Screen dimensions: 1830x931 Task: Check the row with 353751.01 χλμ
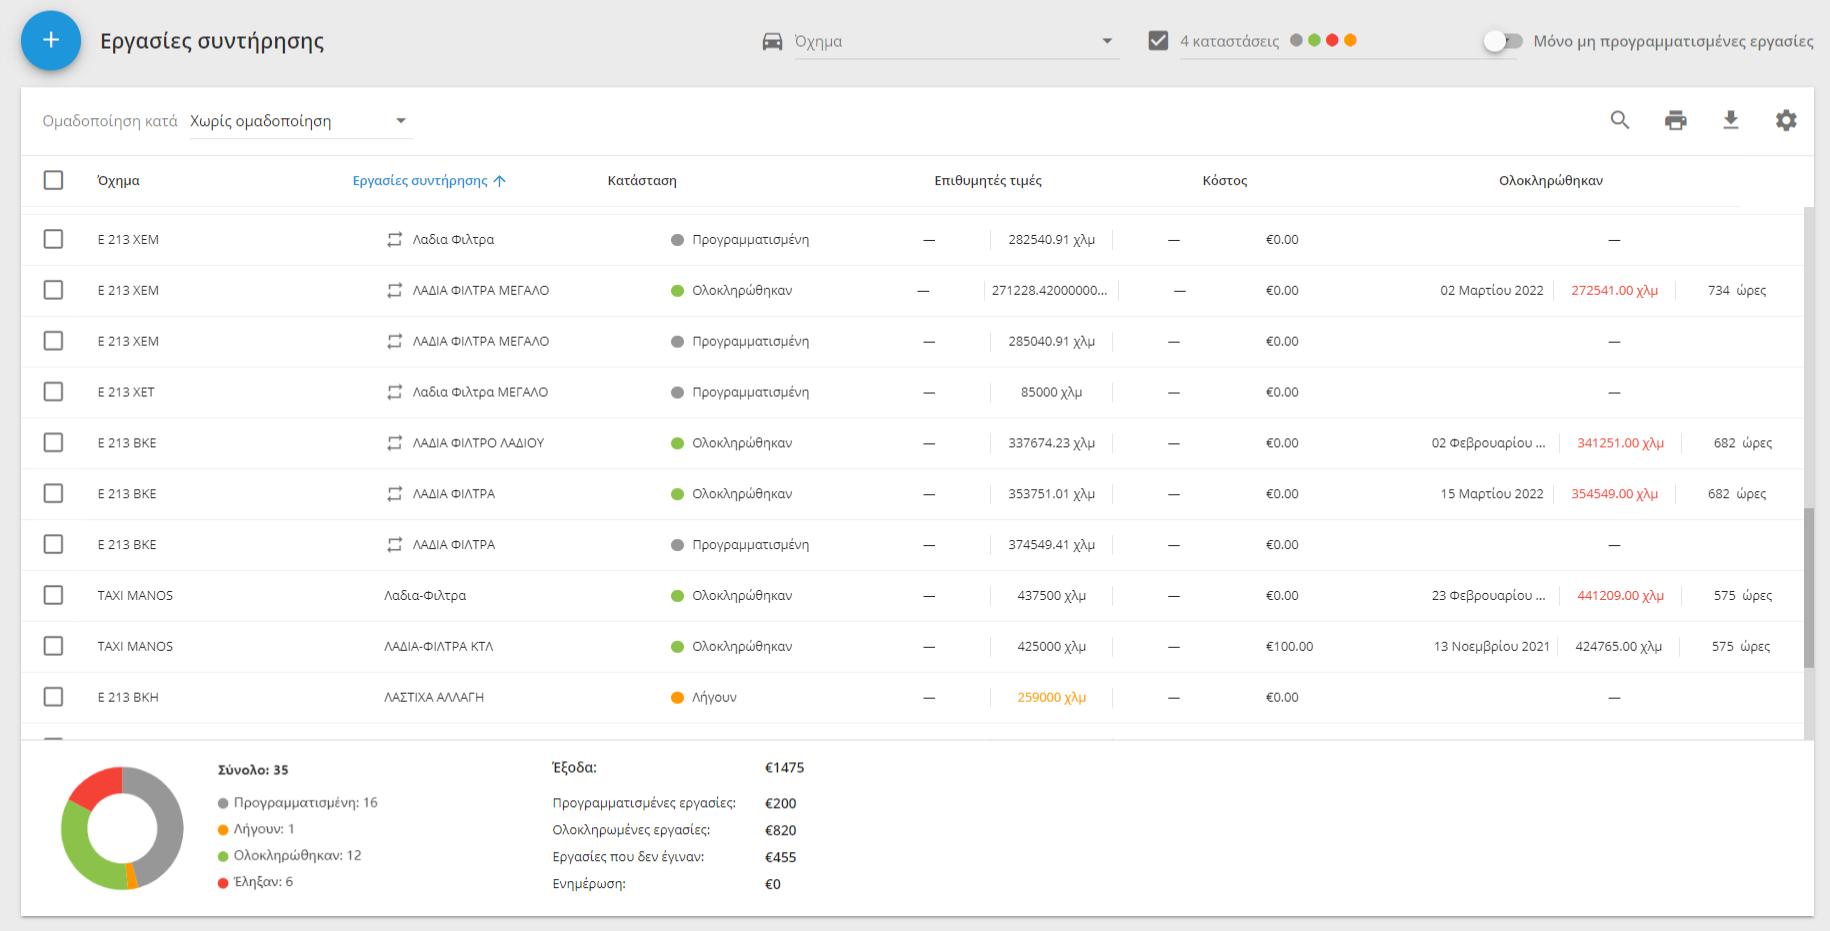click(x=53, y=494)
